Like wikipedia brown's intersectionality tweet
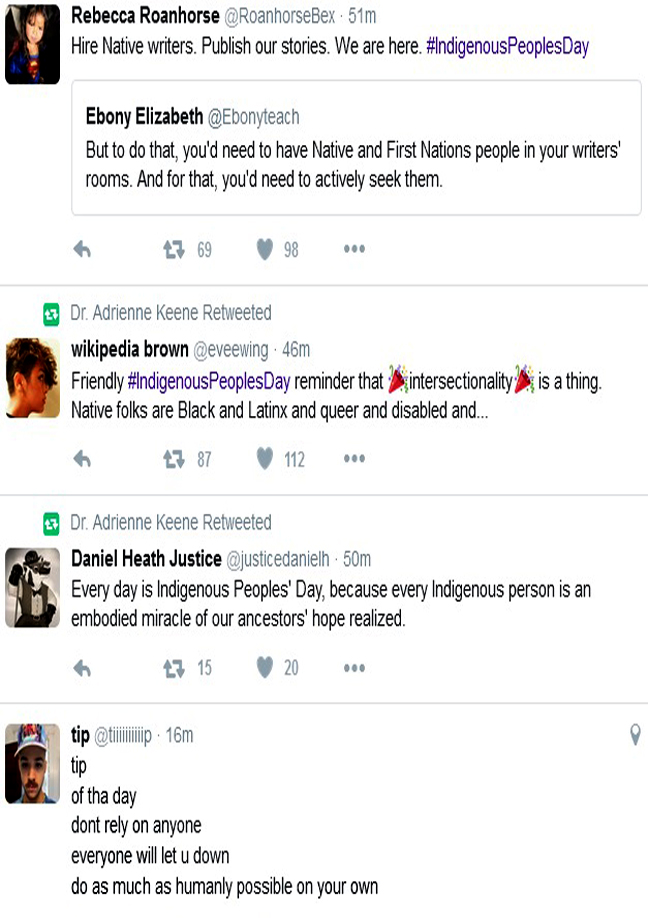The image size is (648, 918). tap(265, 459)
